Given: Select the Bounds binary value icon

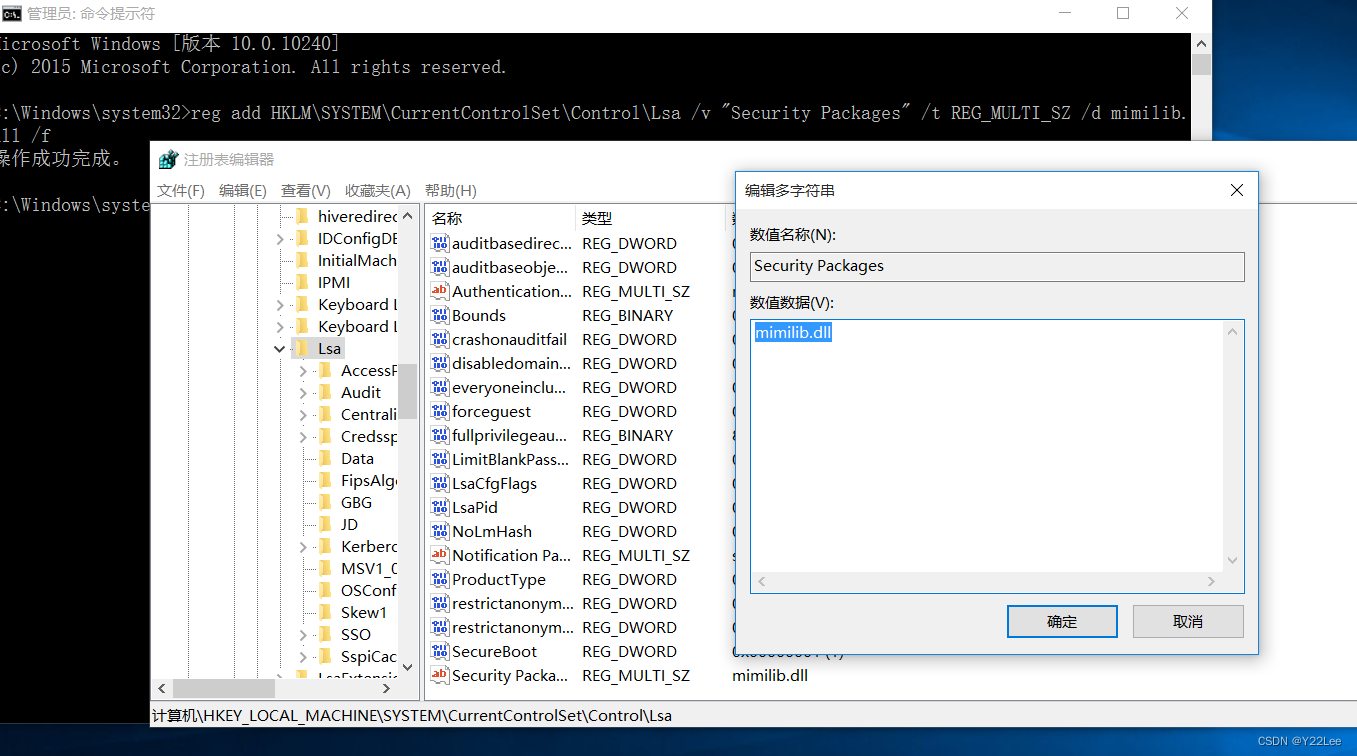Looking at the screenshot, I should (440, 315).
